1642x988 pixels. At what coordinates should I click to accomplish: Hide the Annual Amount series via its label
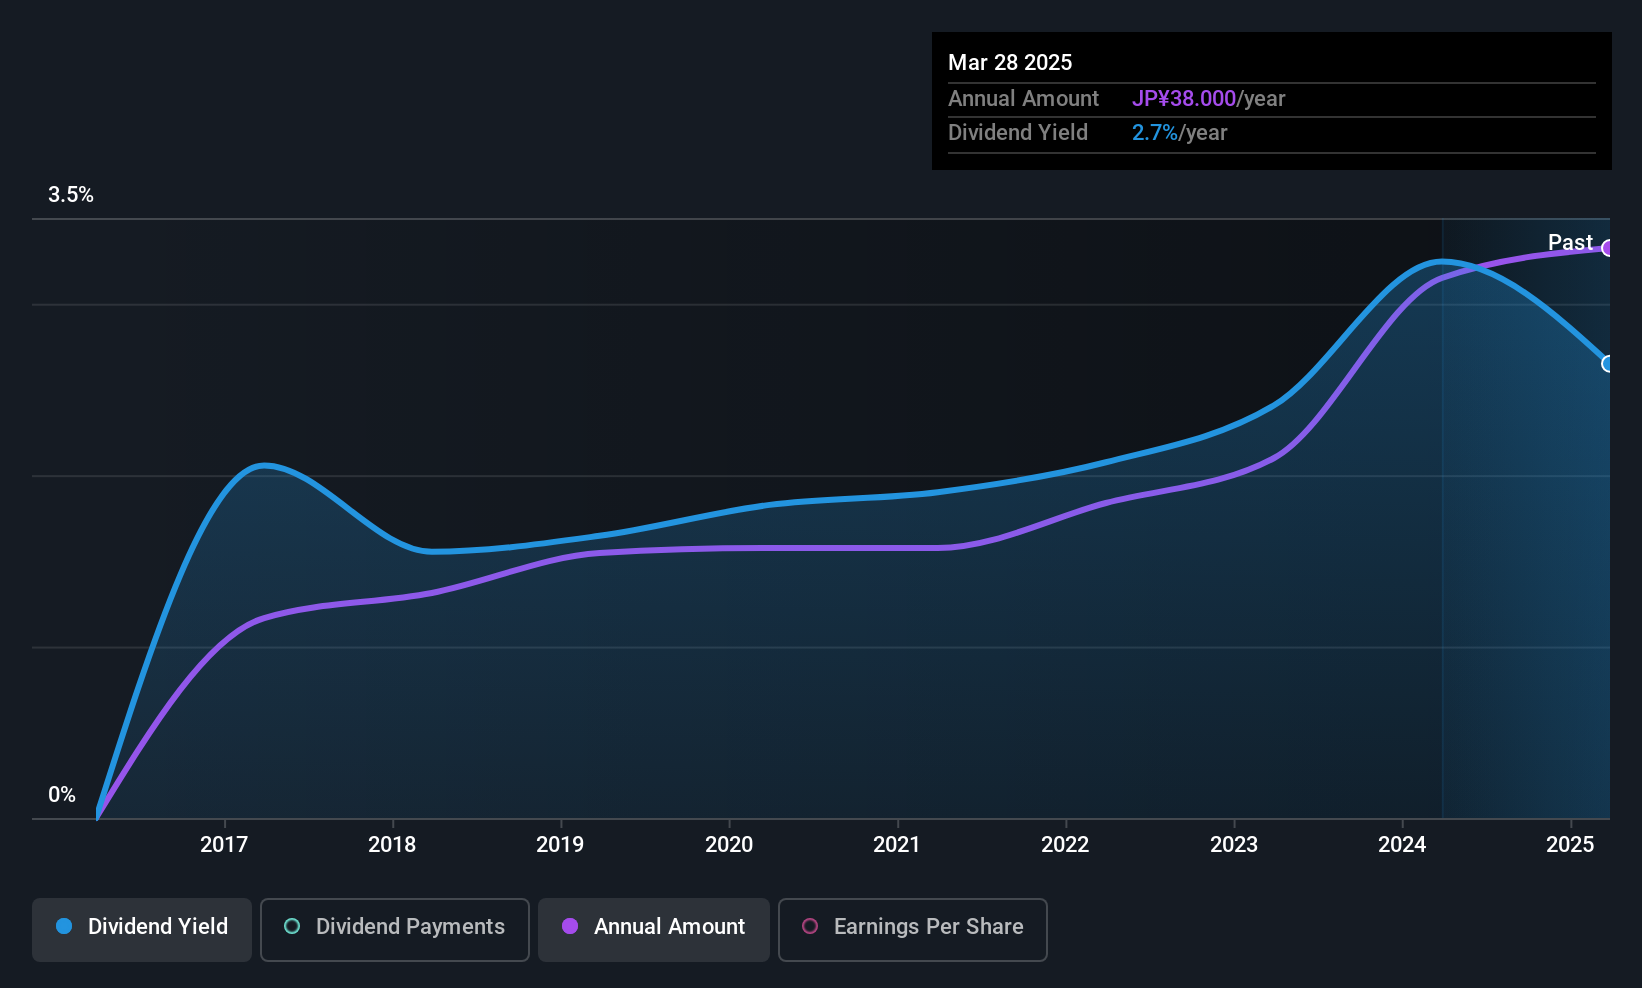(x=669, y=926)
